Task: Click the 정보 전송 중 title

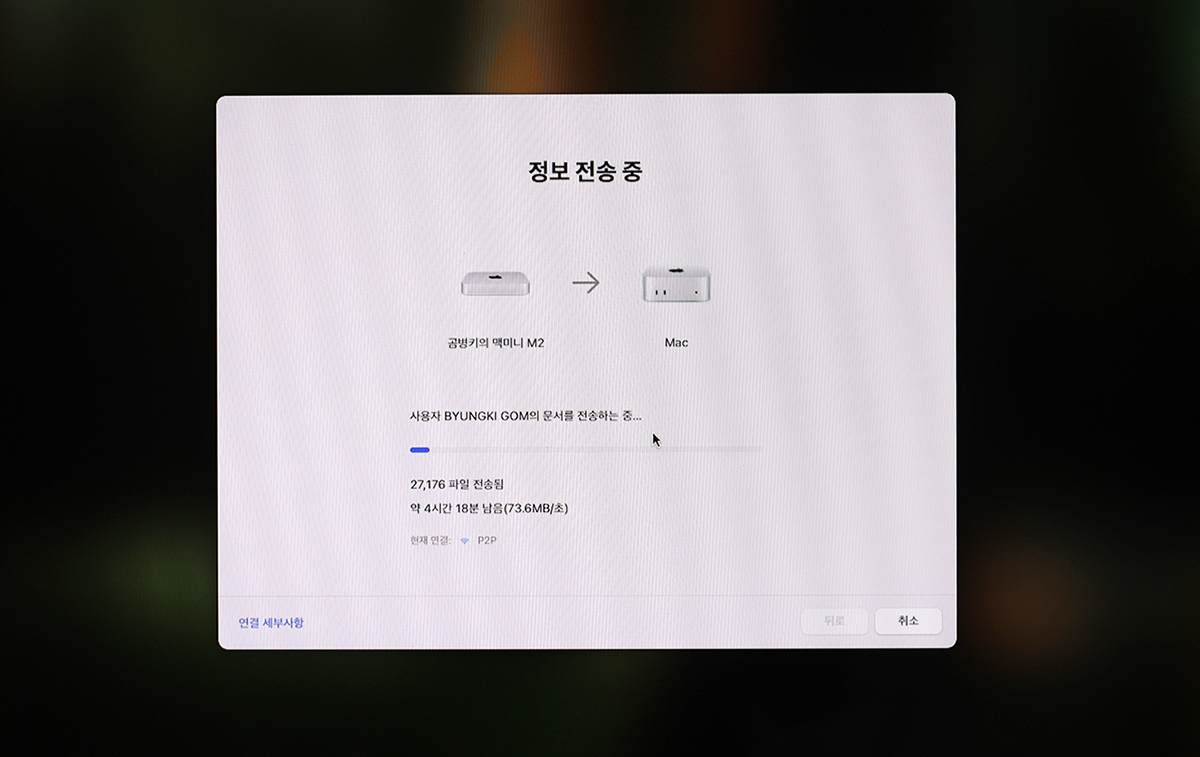Action: click(586, 171)
